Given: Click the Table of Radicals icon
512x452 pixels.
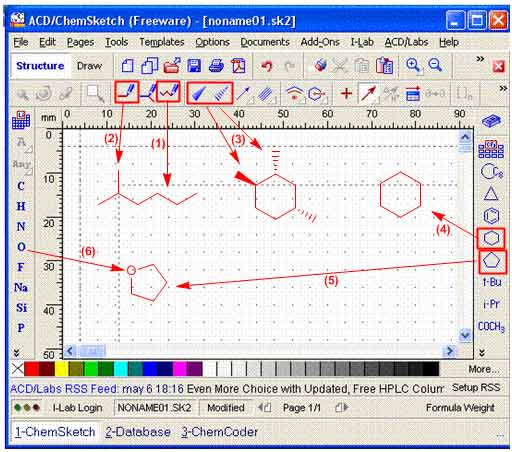Looking at the screenshot, I should pos(491,149).
